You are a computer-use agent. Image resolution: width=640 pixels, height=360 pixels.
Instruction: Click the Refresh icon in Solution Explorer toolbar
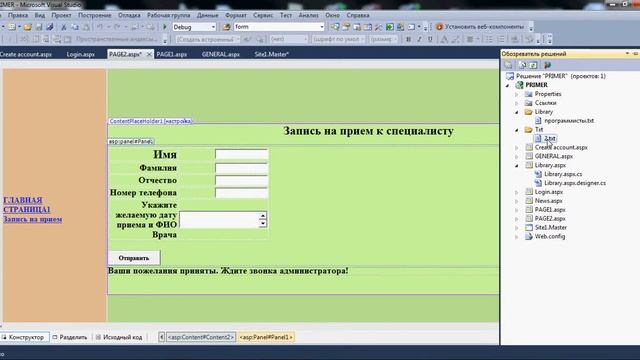533,65
